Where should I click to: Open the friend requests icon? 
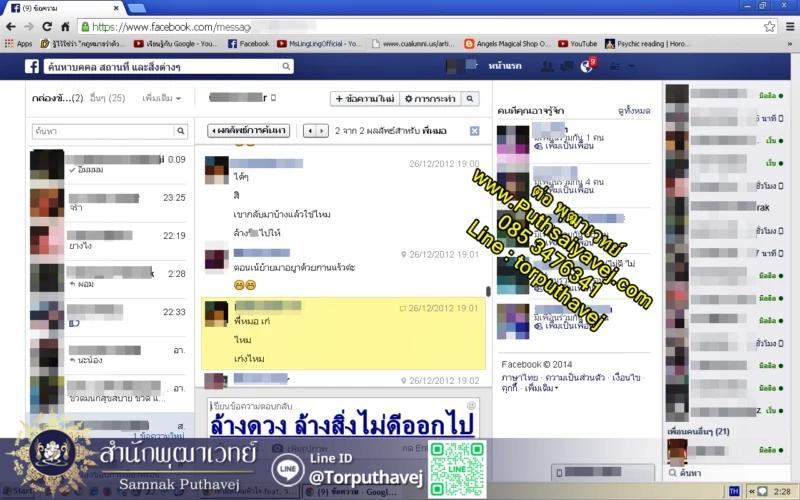(x=547, y=66)
